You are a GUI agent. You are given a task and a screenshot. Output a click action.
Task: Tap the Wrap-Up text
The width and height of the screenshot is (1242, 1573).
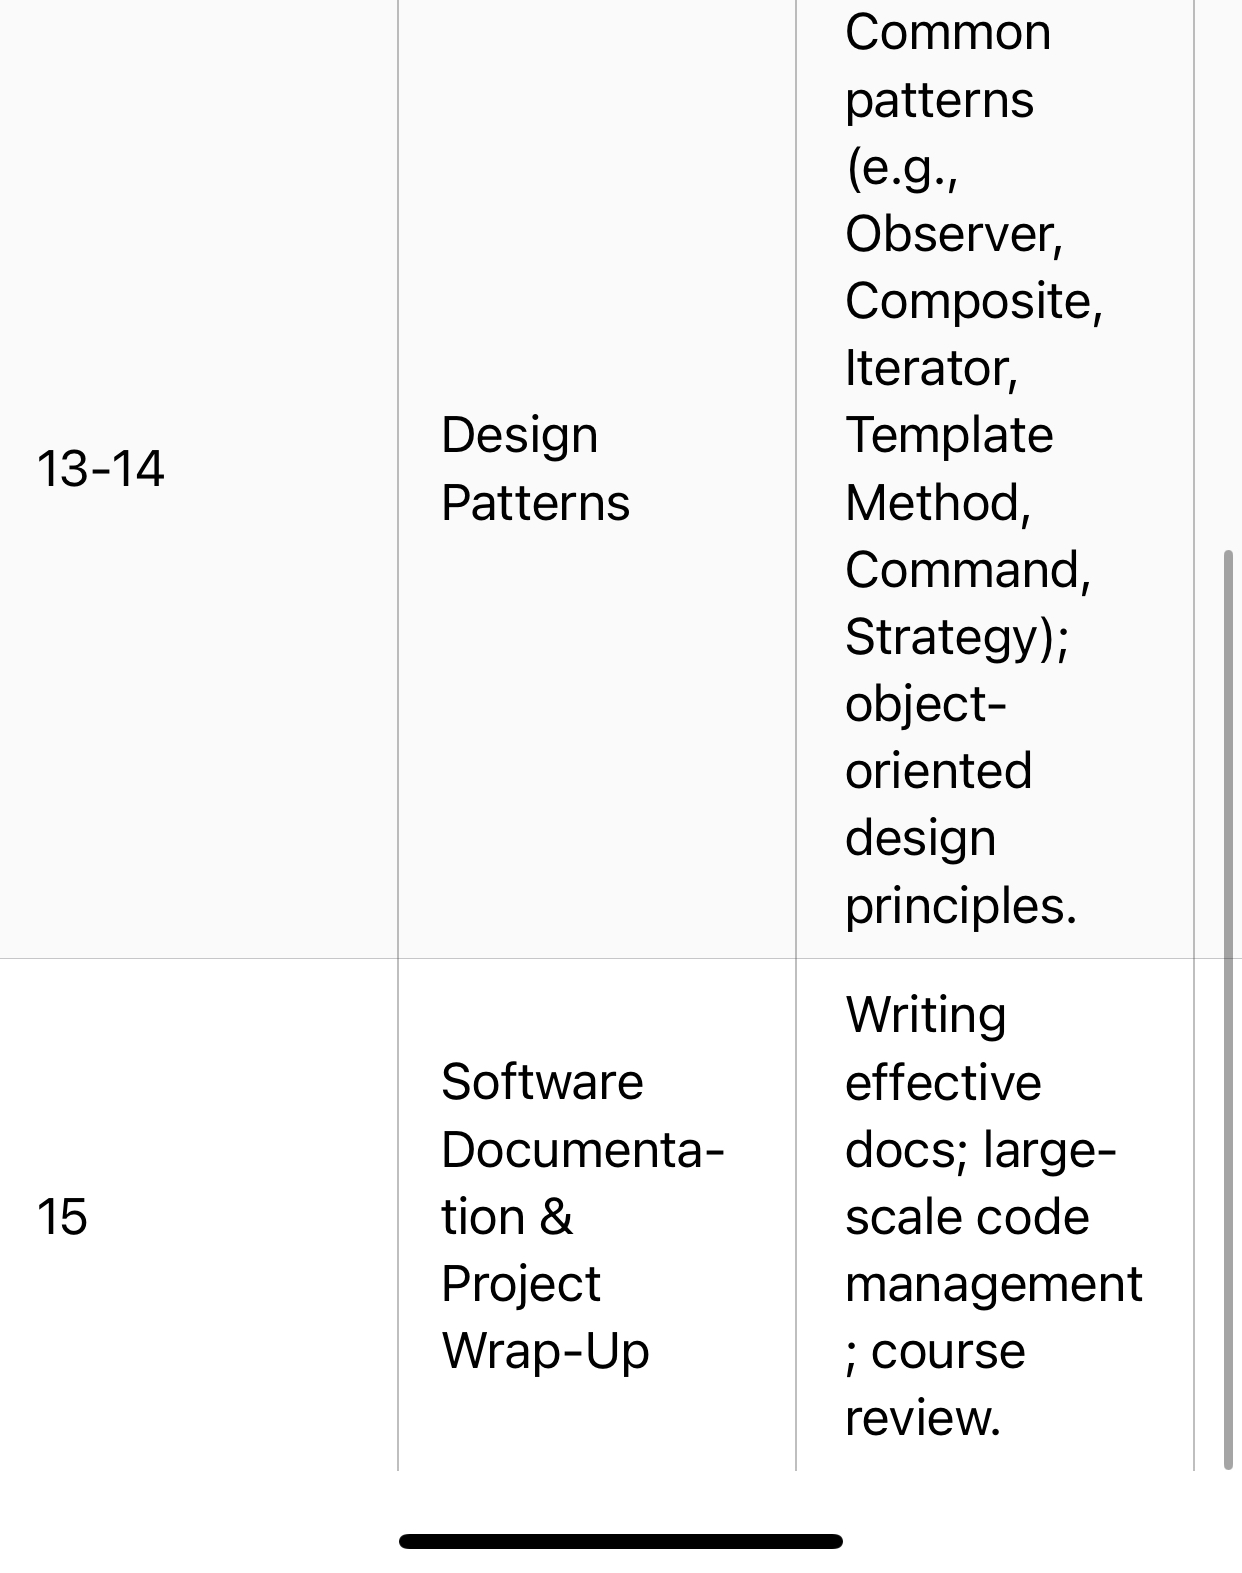point(545,1351)
